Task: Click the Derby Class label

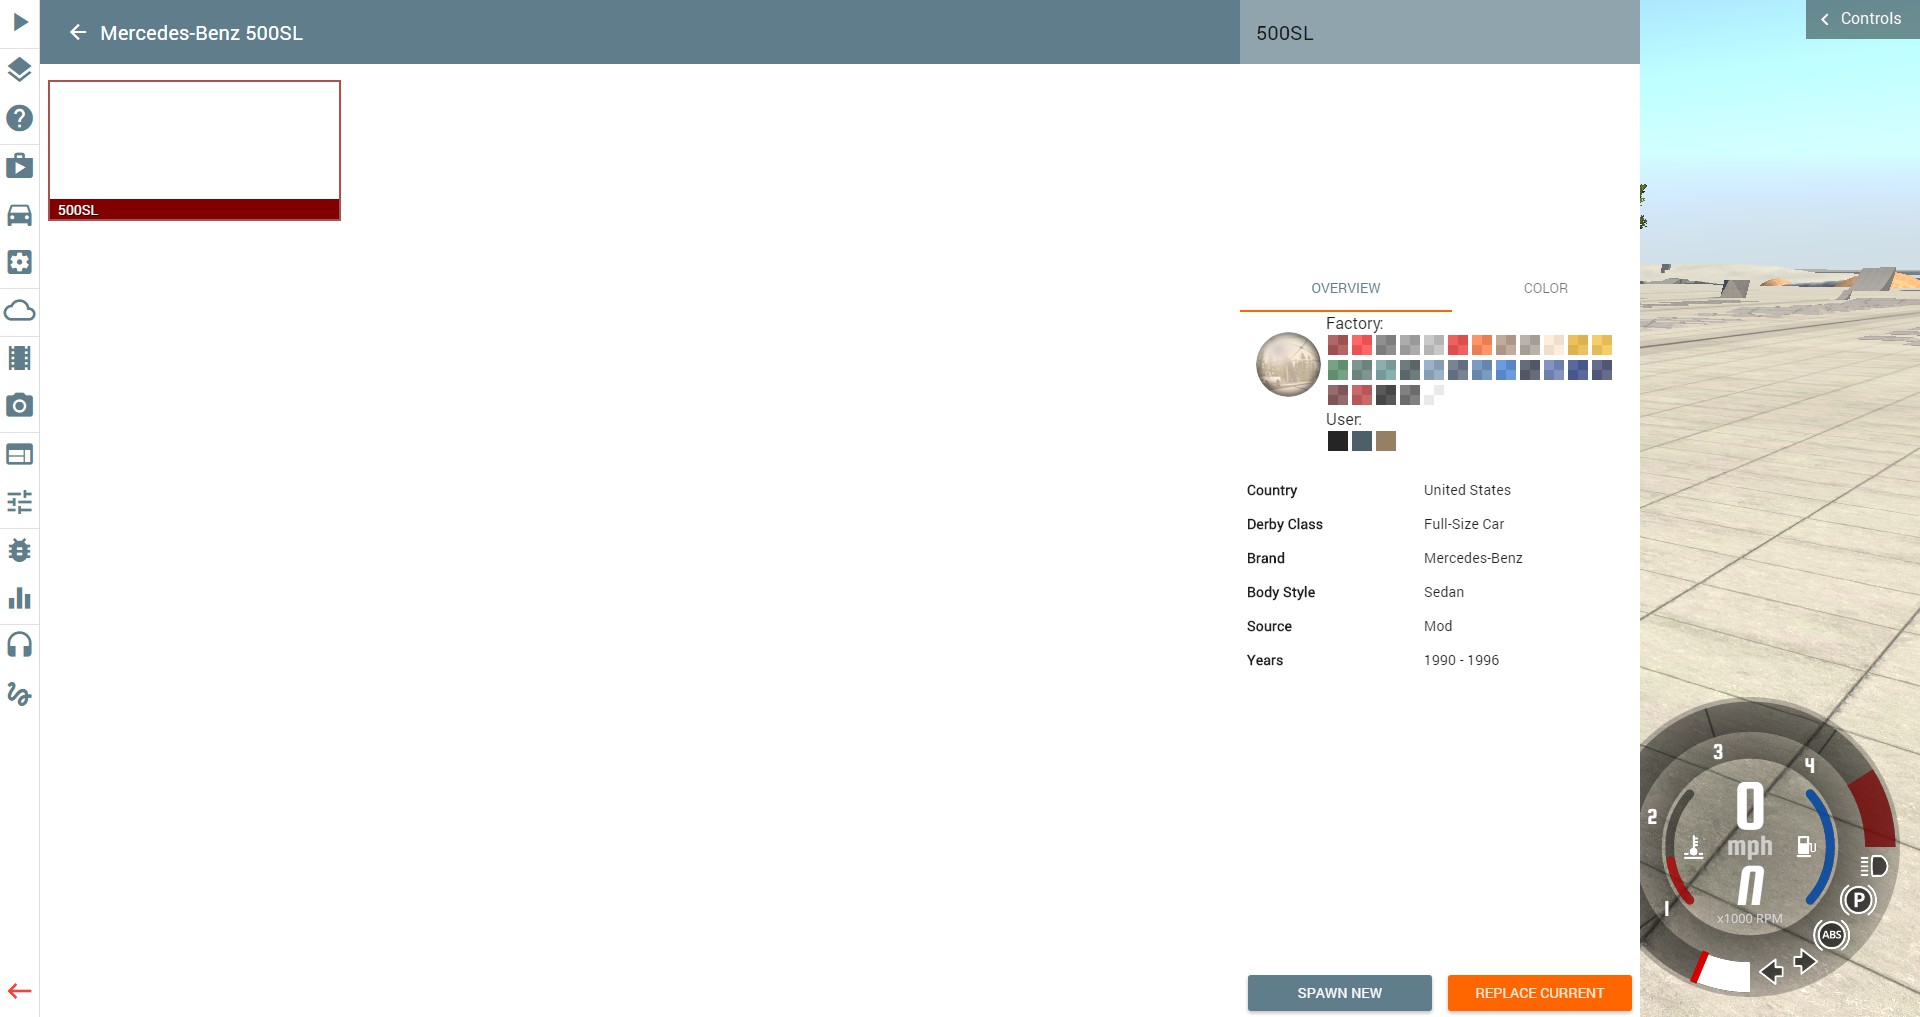Action: 1285,524
